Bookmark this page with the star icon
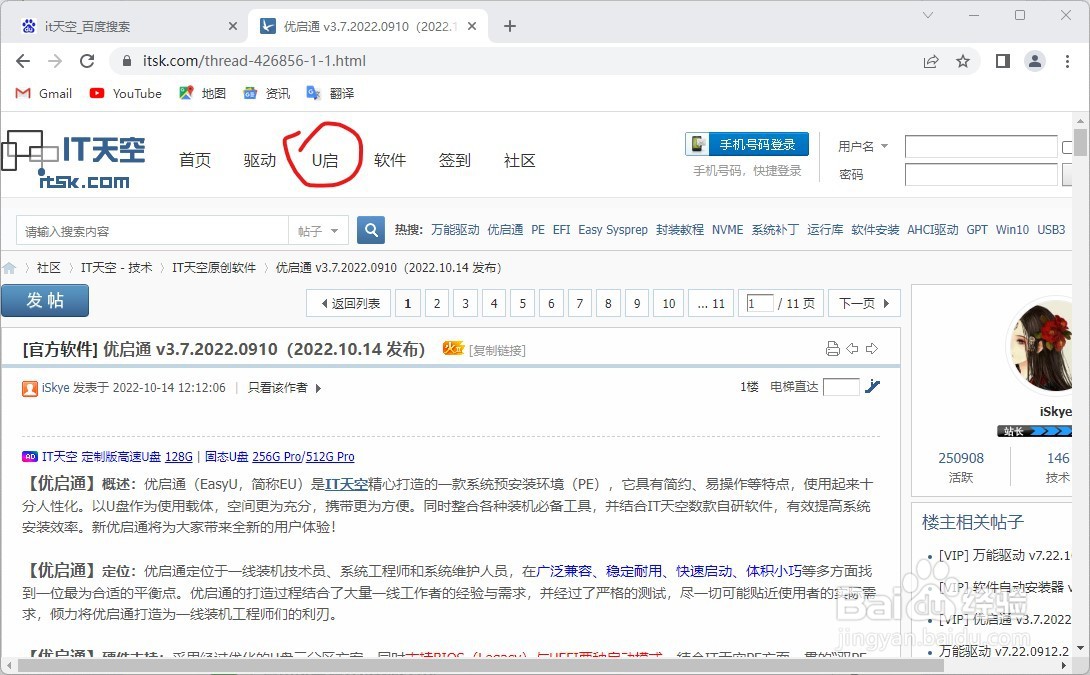 (x=963, y=61)
